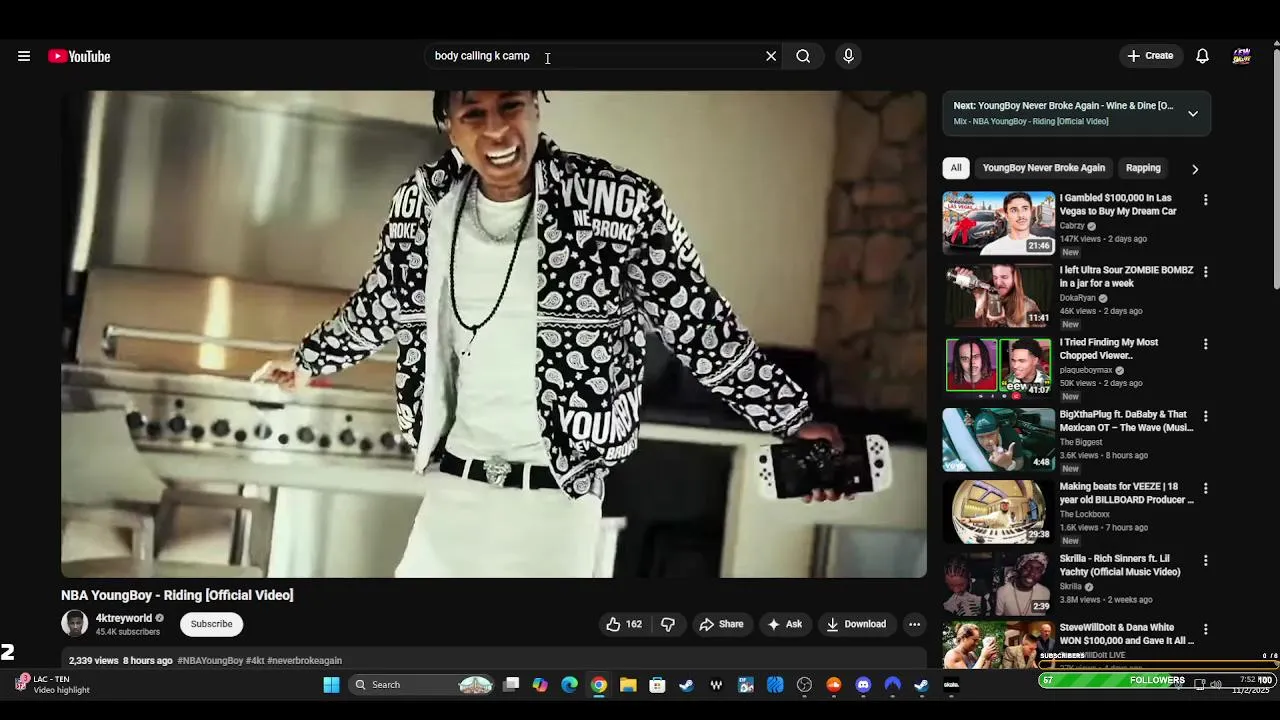1280x720 pixels.
Task: Open OBS Studio from the taskbar
Action: click(804, 685)
